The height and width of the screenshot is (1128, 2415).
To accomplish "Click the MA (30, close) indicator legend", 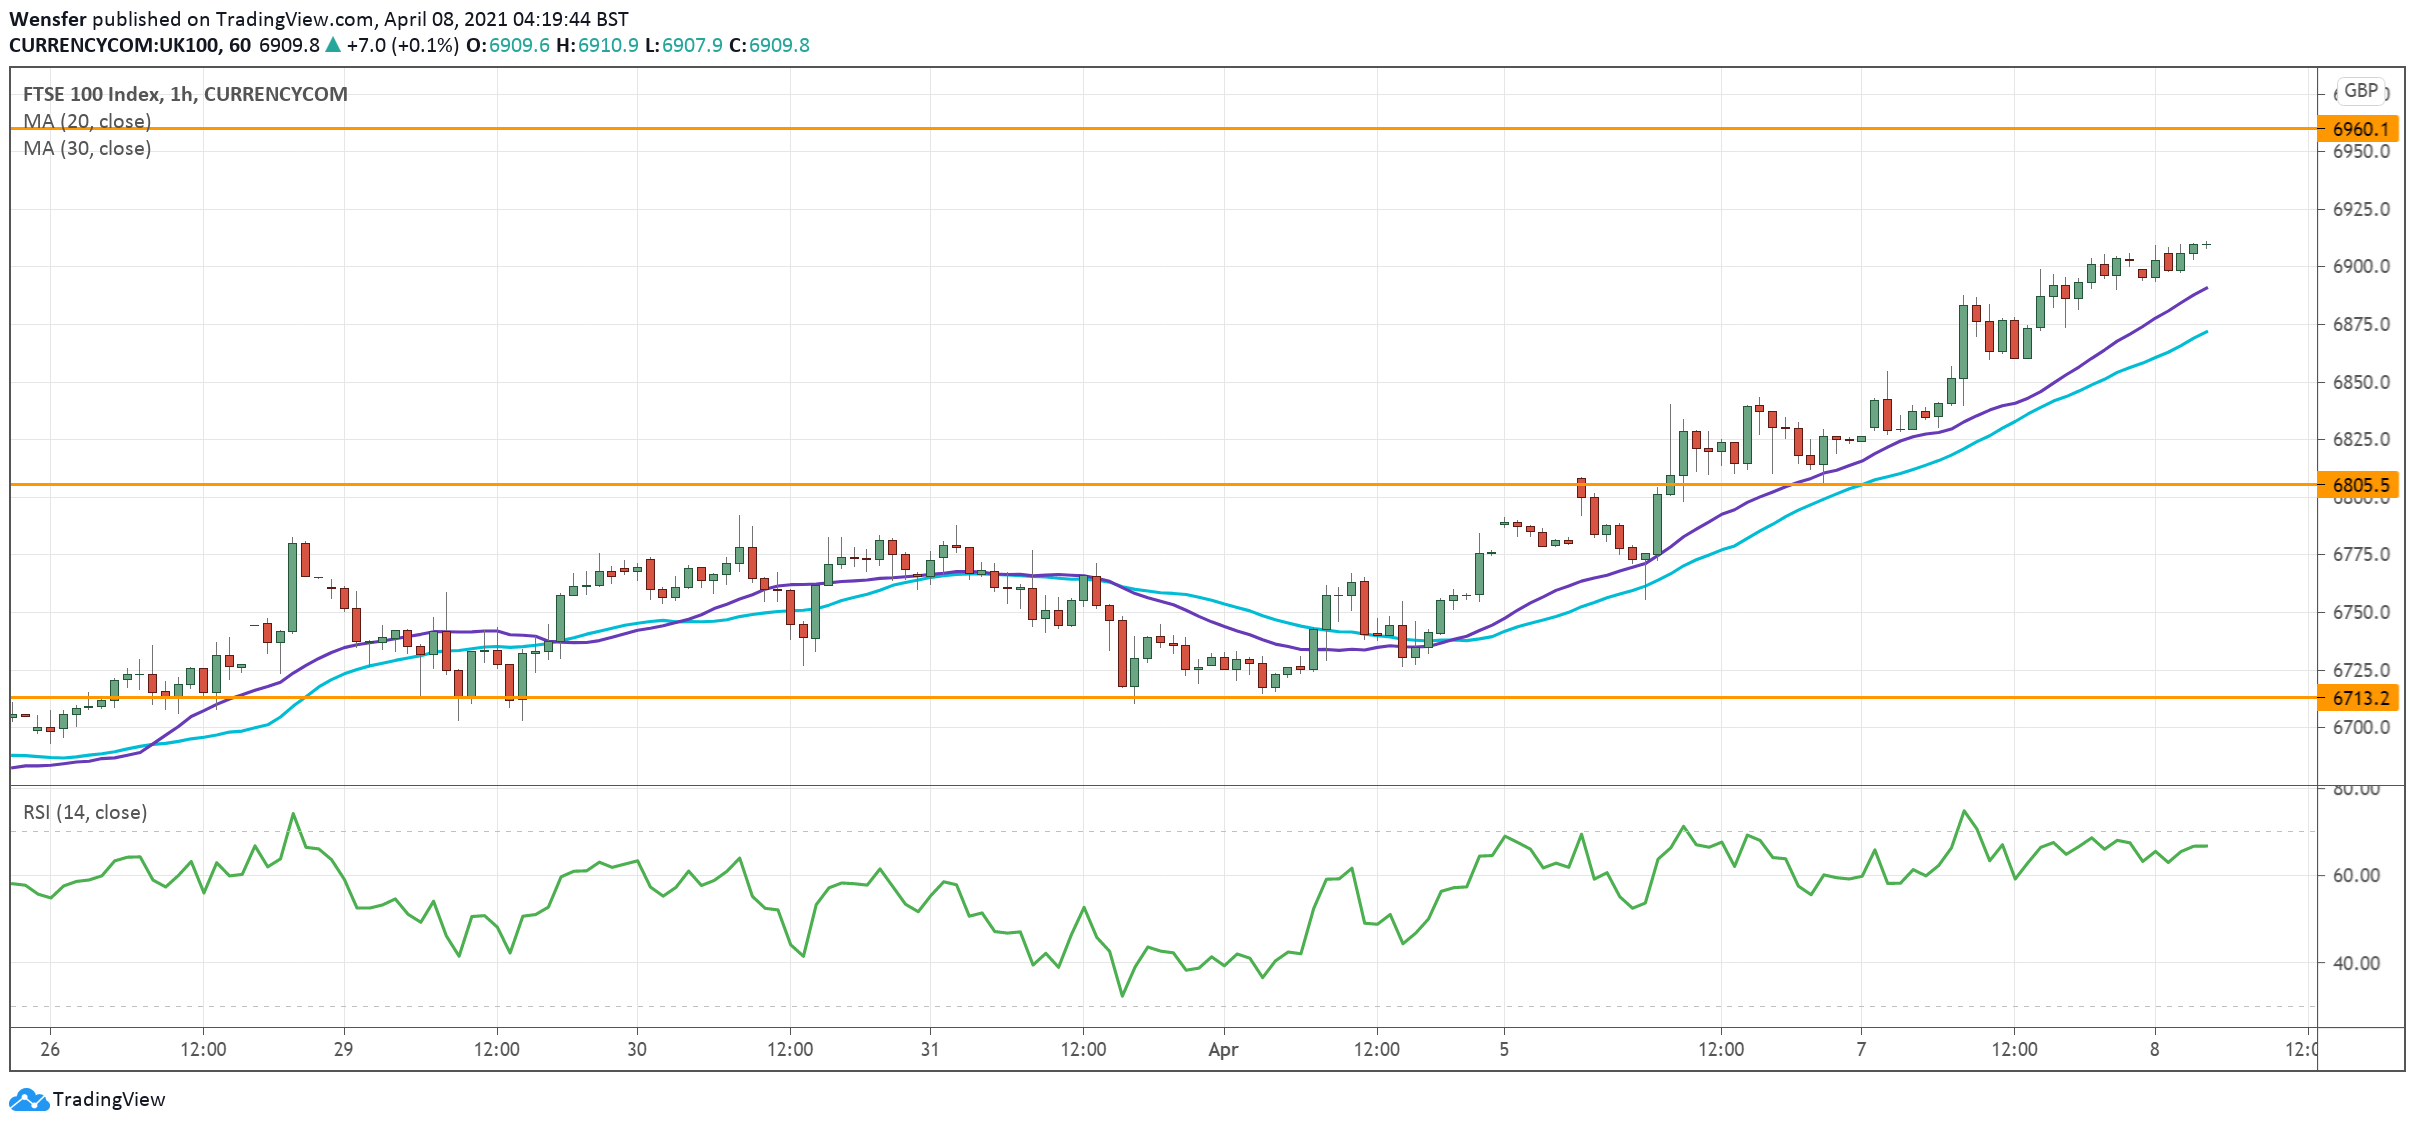I will [87, 148].
